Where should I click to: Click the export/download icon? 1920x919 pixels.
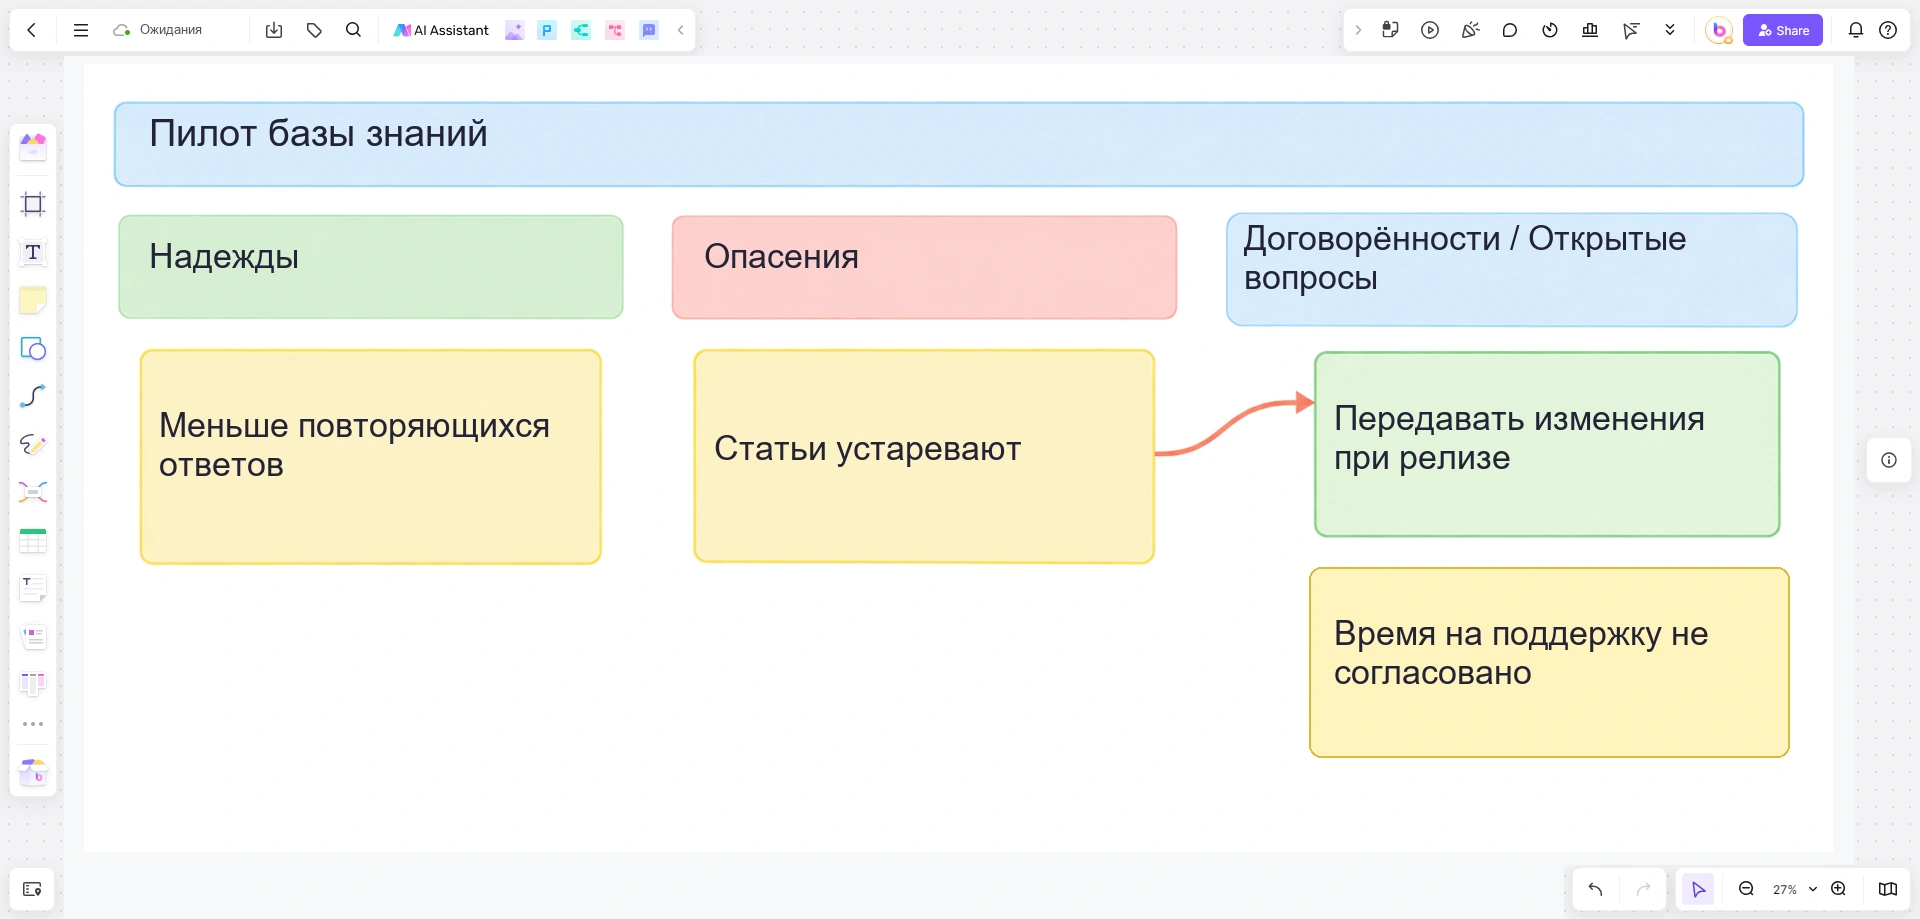[x=274, y=30]
